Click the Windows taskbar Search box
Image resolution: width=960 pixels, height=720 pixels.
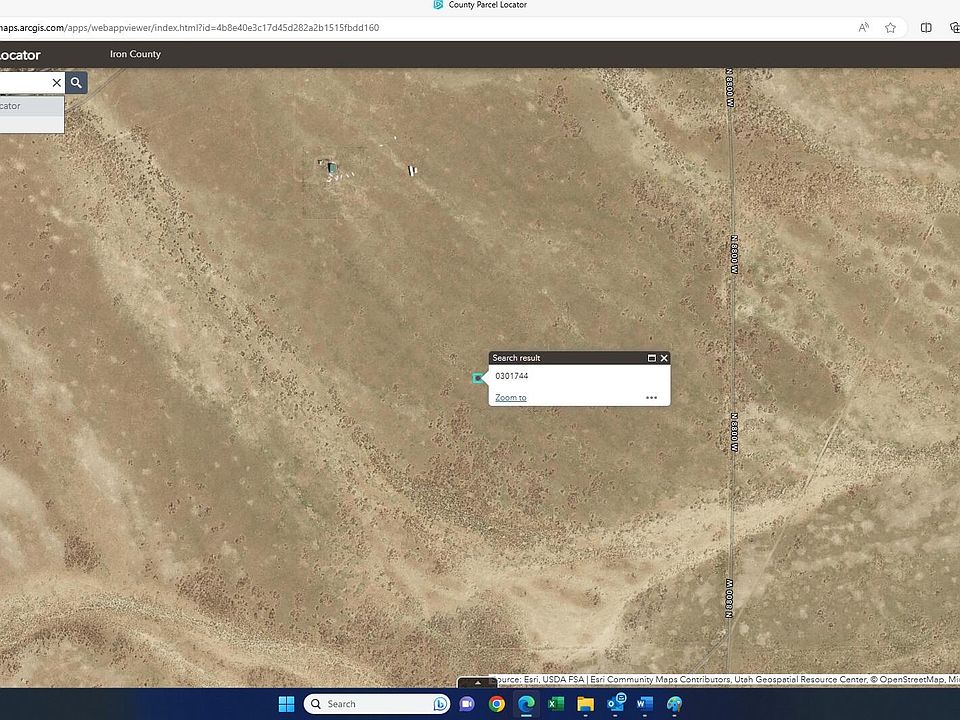tap(375, 704)
